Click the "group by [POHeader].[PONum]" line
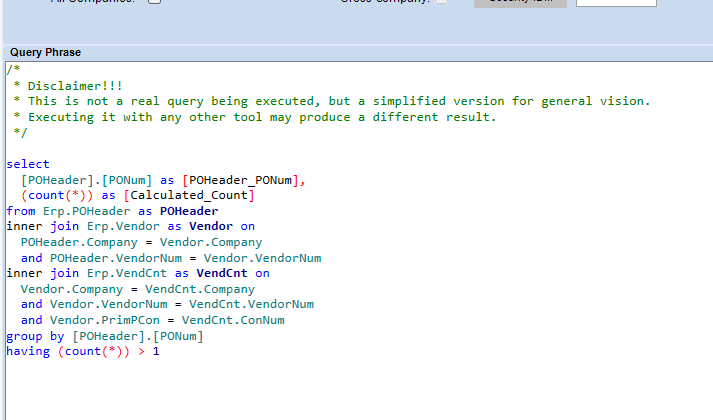Screen dimensions: 713x420 tap(105, 336)
